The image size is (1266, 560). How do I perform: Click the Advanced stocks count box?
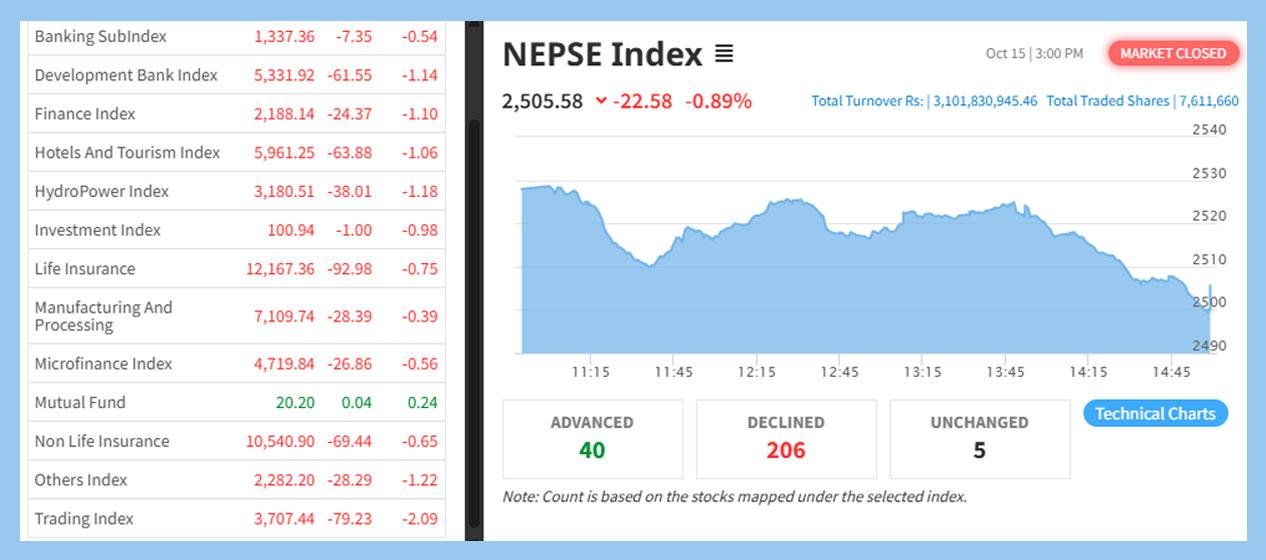pos(592,438)
